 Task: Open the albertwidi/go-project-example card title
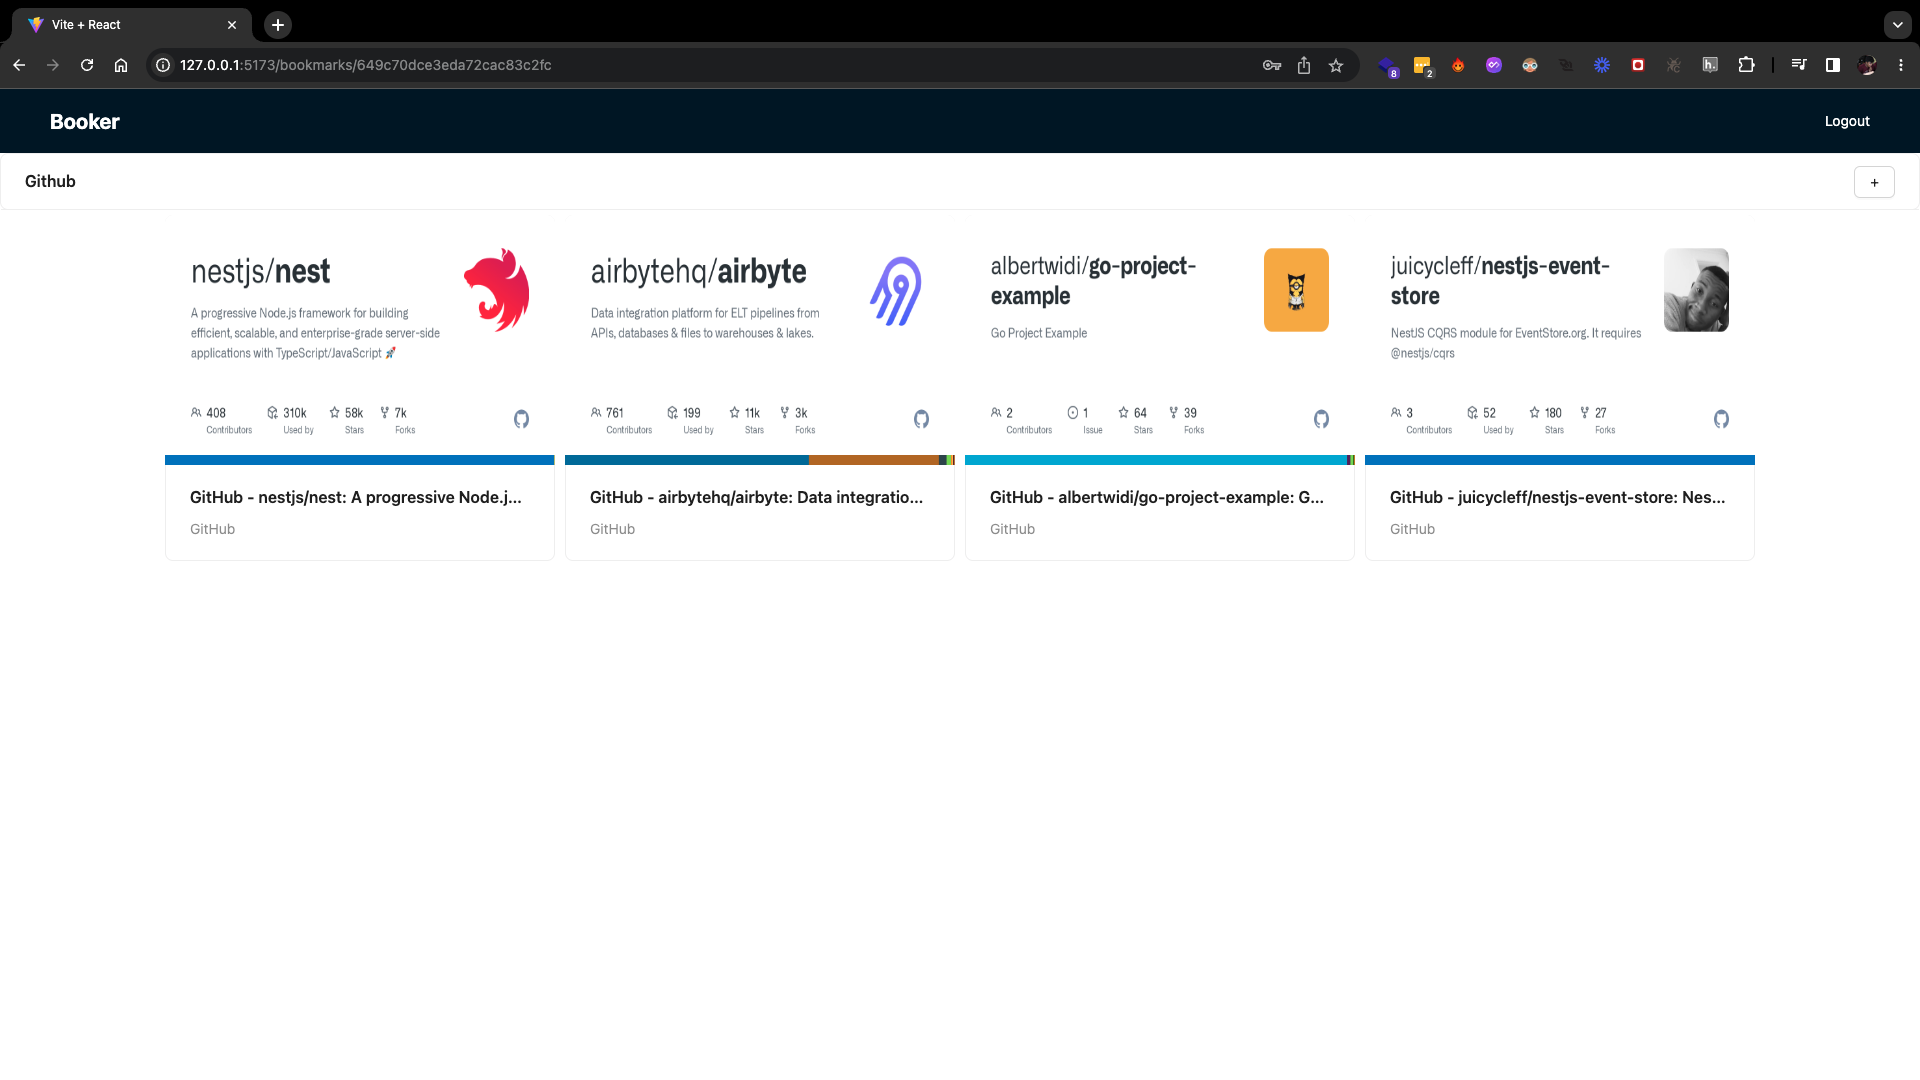click(x=1156, y=497)
